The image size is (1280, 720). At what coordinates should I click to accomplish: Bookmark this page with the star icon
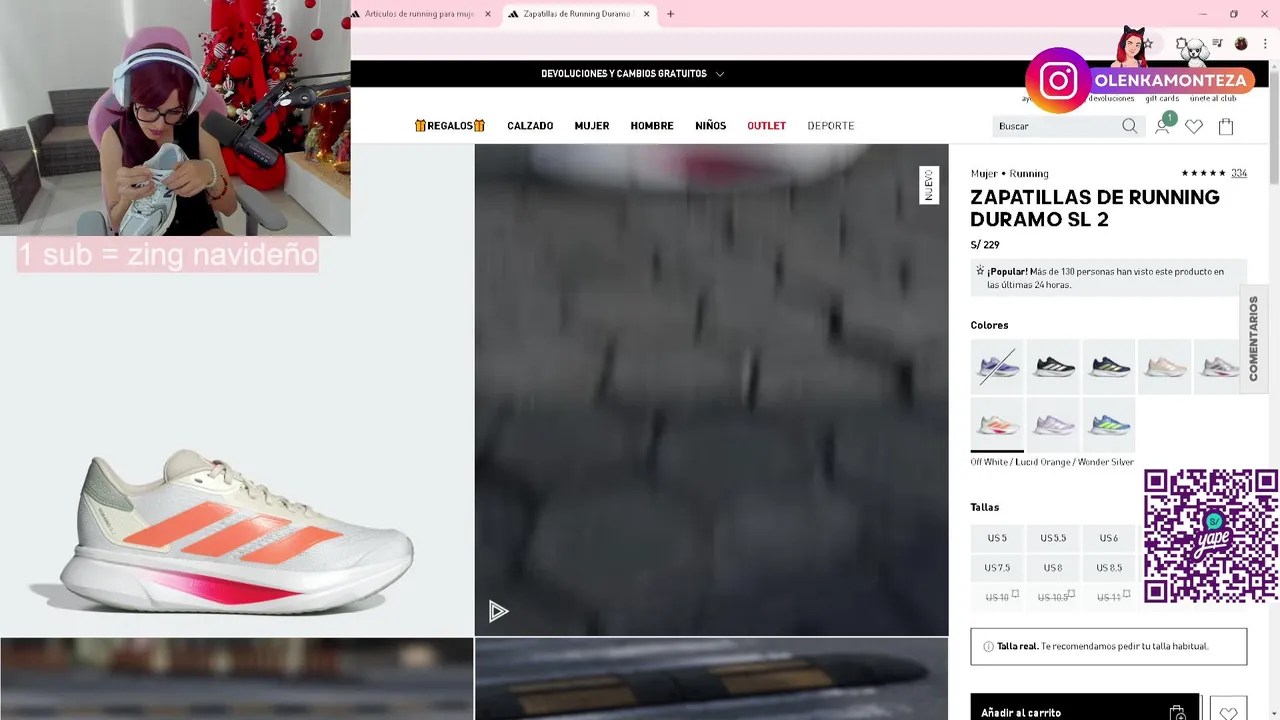coord(1148,44)
